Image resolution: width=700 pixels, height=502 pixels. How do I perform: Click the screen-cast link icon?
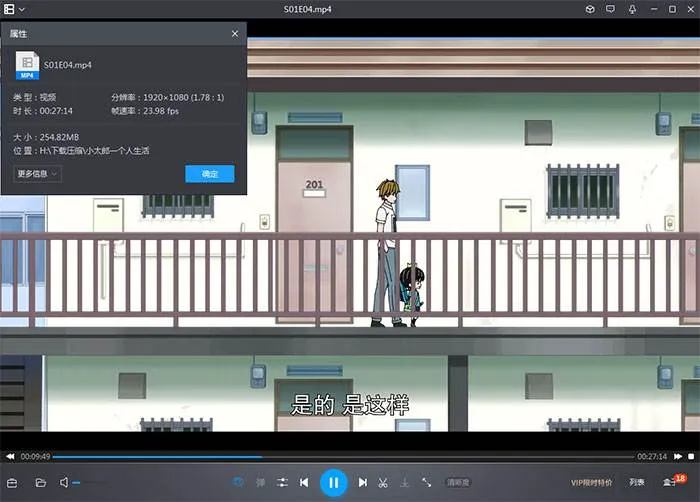click(426, 482)
